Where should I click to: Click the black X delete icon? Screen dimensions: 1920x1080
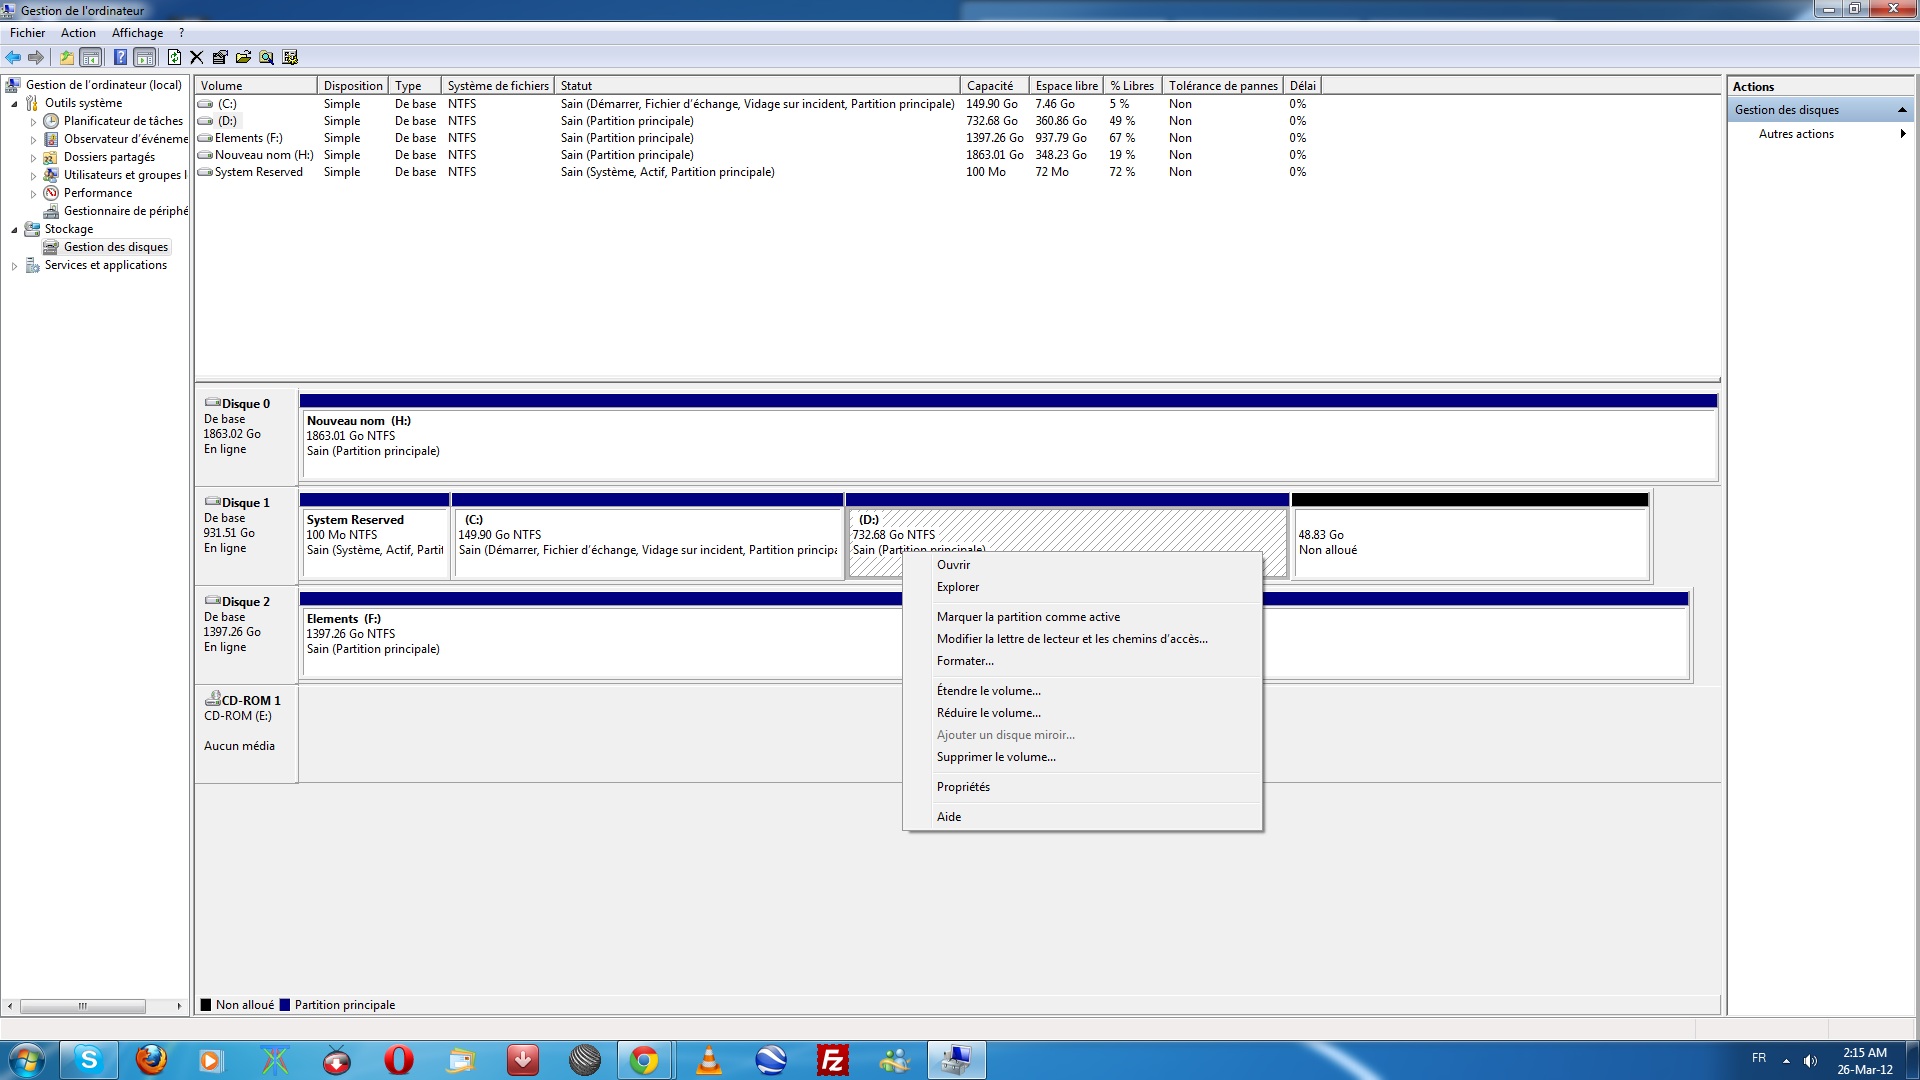point(196,58)
